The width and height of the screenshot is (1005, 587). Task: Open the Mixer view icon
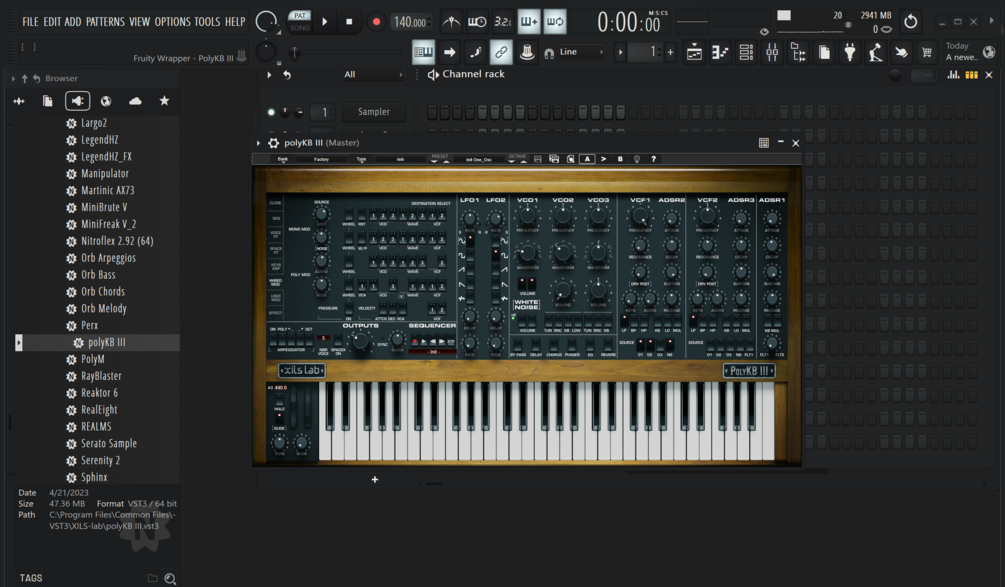(772, 53)
